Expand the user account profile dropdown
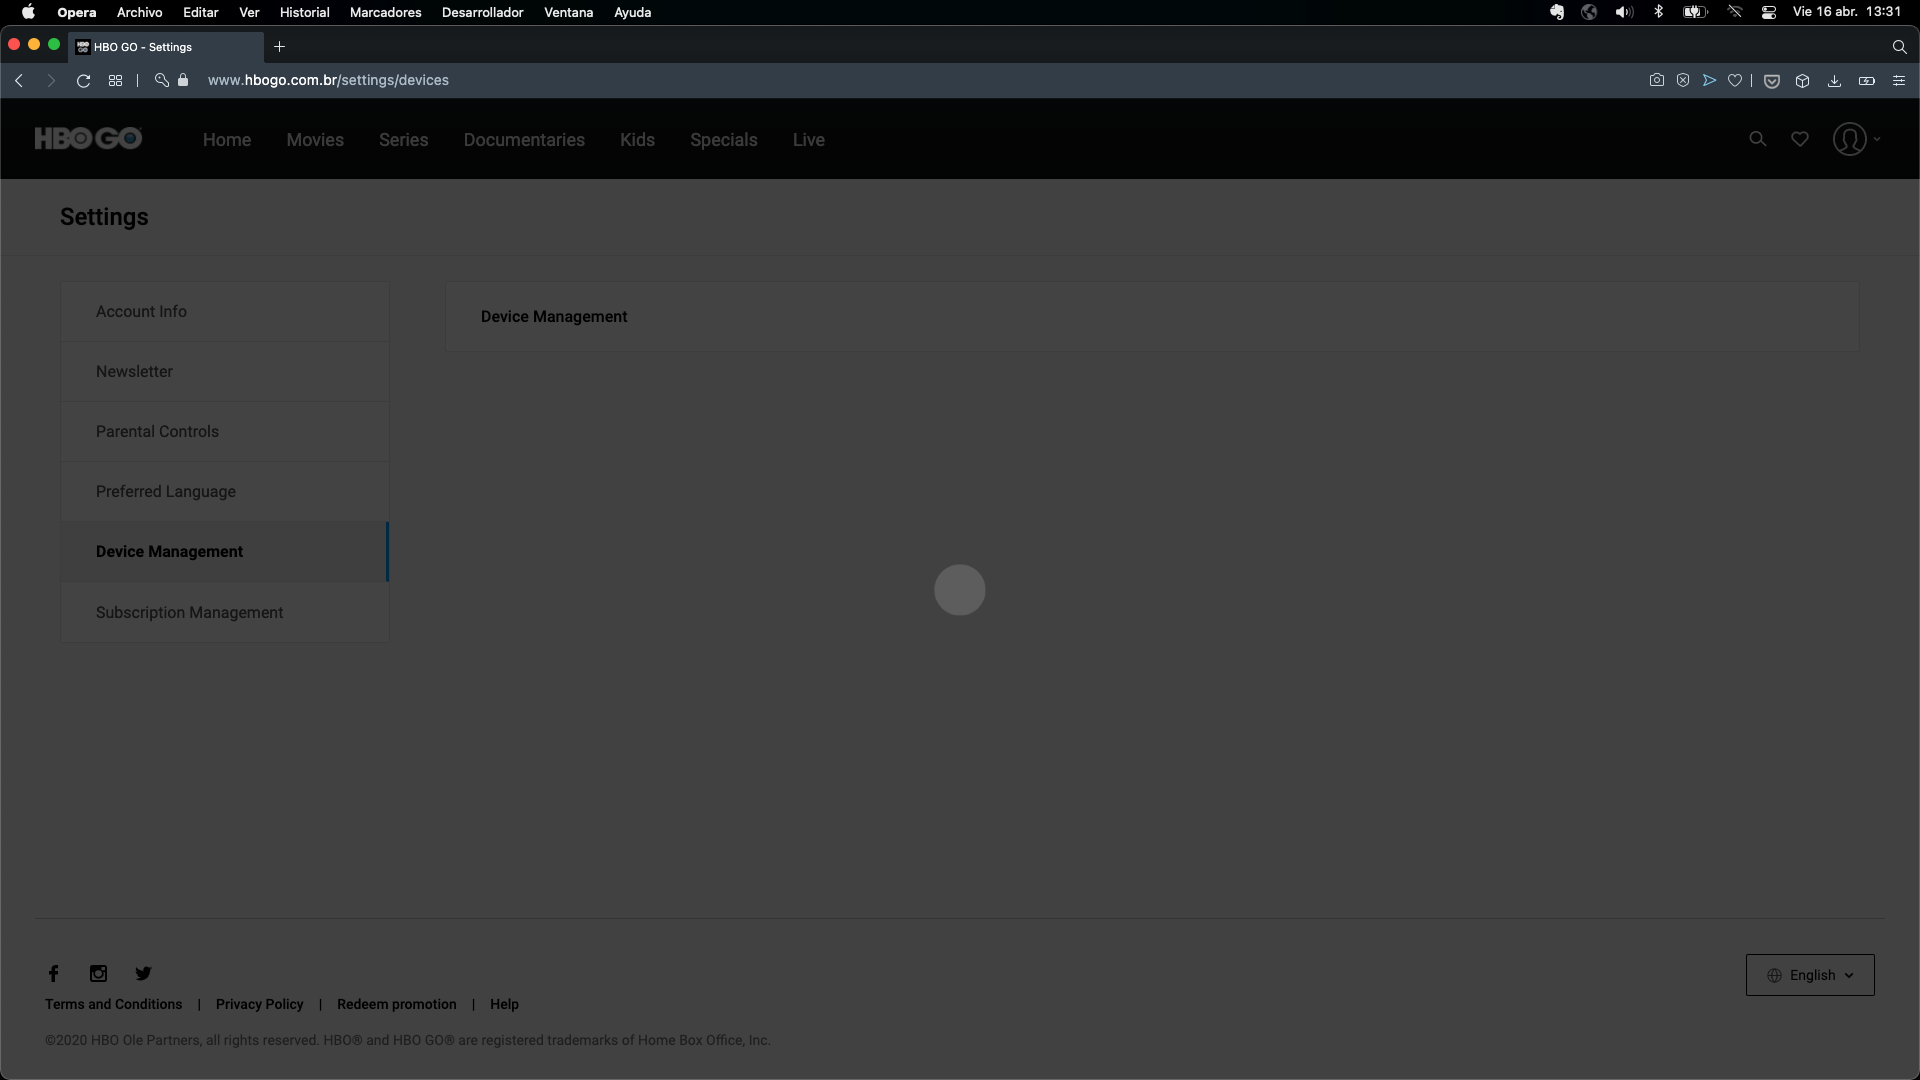The width and height of the screenshot is (1920, 1080). [1855, 139]
